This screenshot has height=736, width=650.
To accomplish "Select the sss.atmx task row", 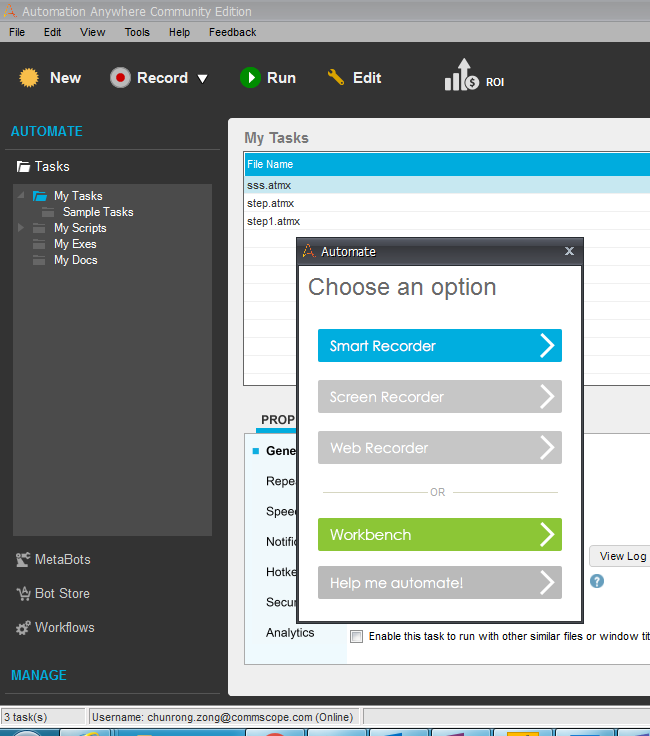I will (x=447, y=185).
